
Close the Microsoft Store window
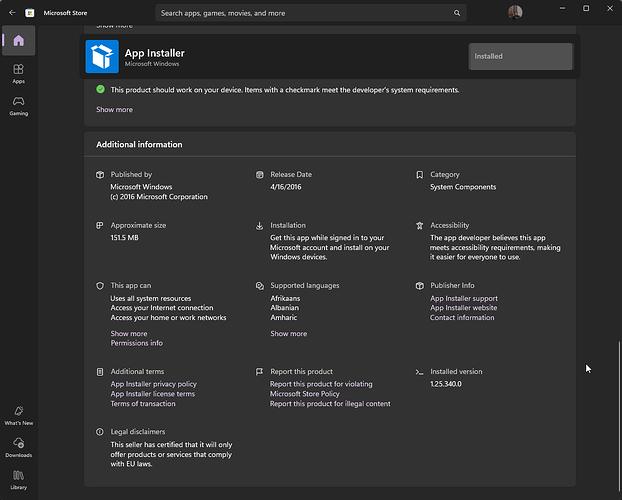610,8
